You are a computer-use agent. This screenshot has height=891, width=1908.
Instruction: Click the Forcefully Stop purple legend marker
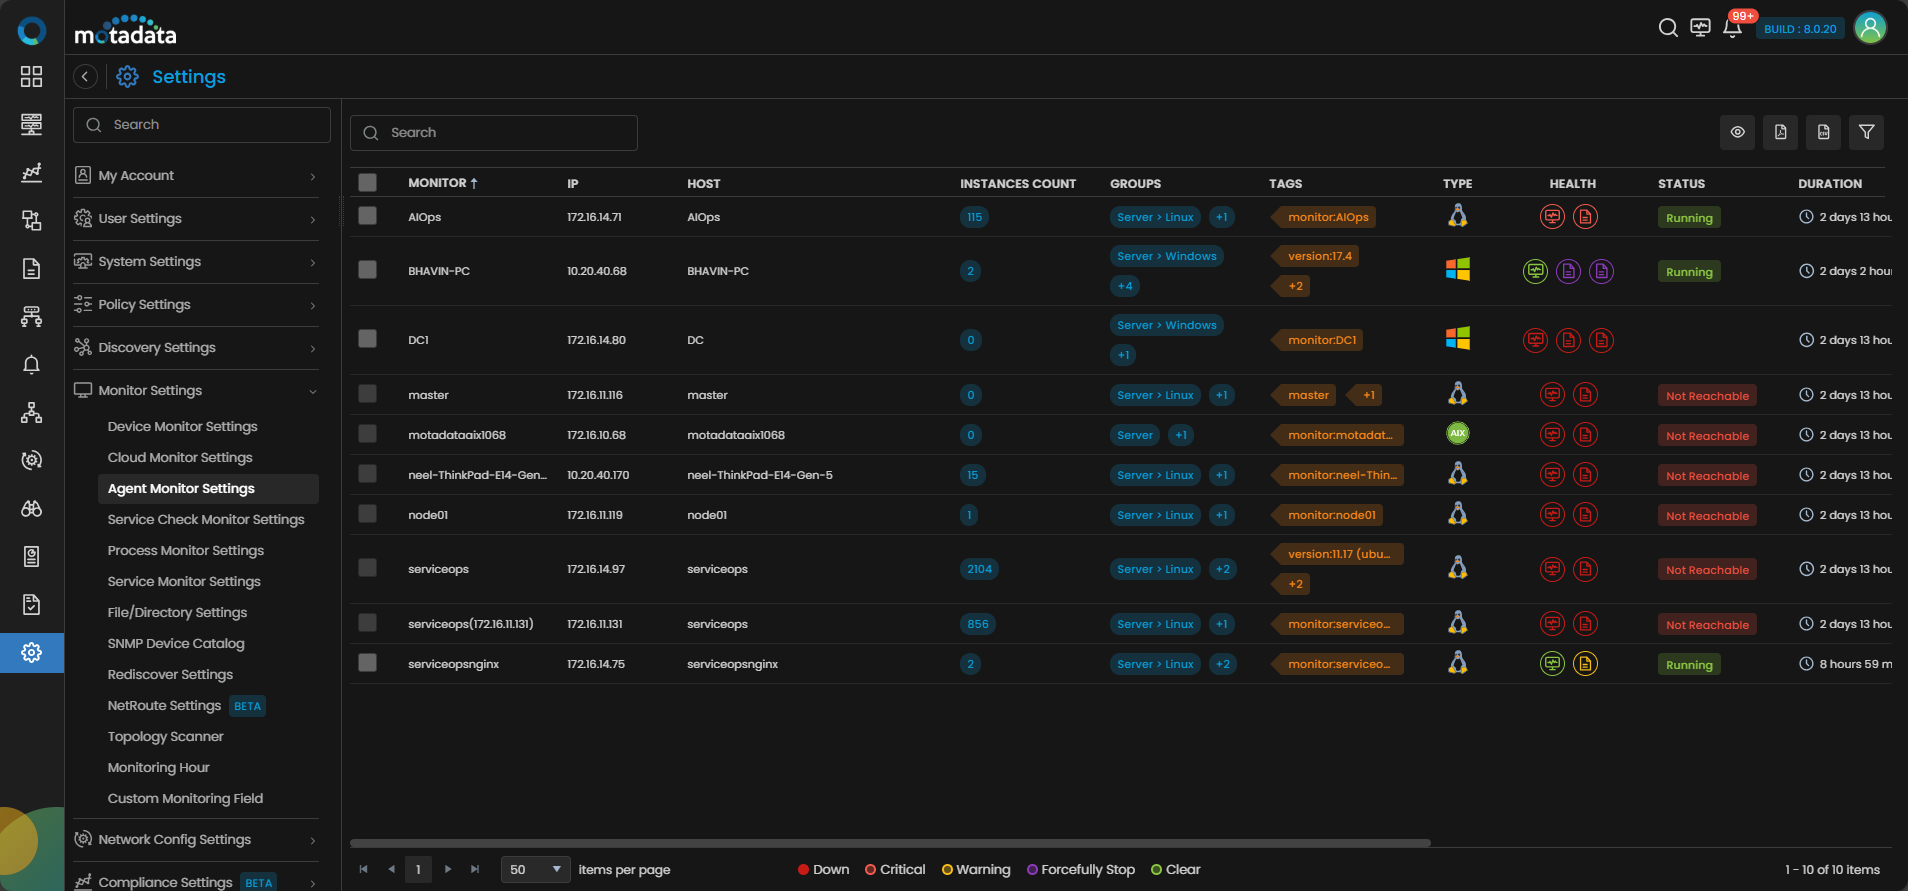pyautogui.click(x=1032, y=870)
